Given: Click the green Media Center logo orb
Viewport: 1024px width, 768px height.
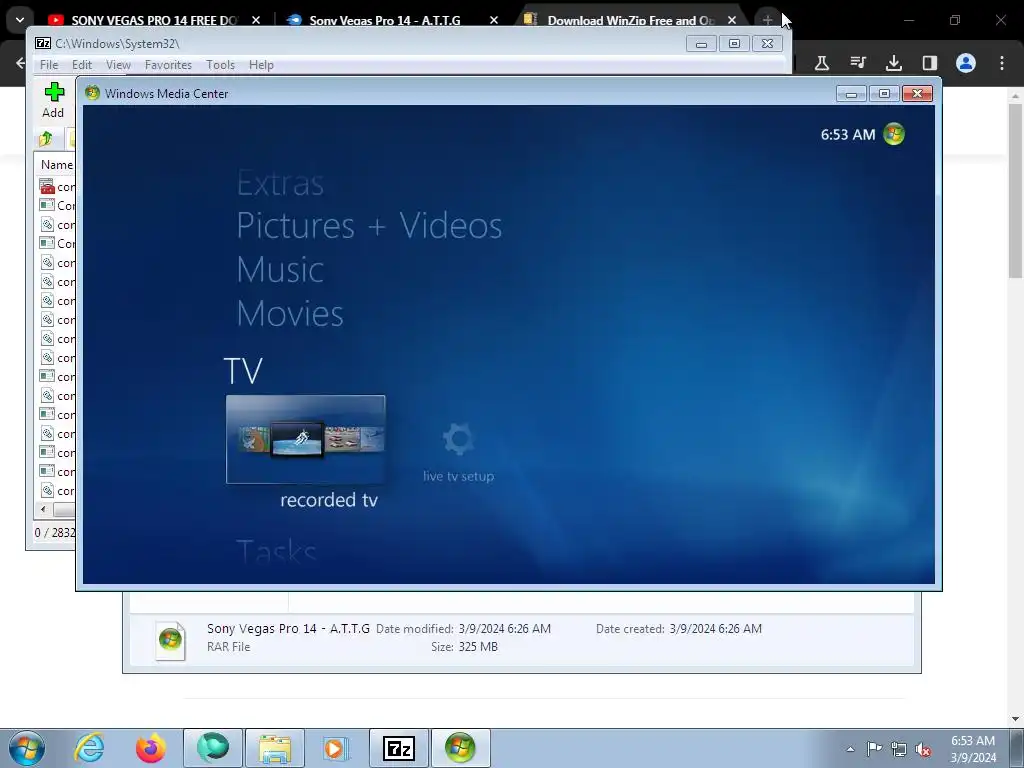Looking at the screenshot, I should [894, 134].
